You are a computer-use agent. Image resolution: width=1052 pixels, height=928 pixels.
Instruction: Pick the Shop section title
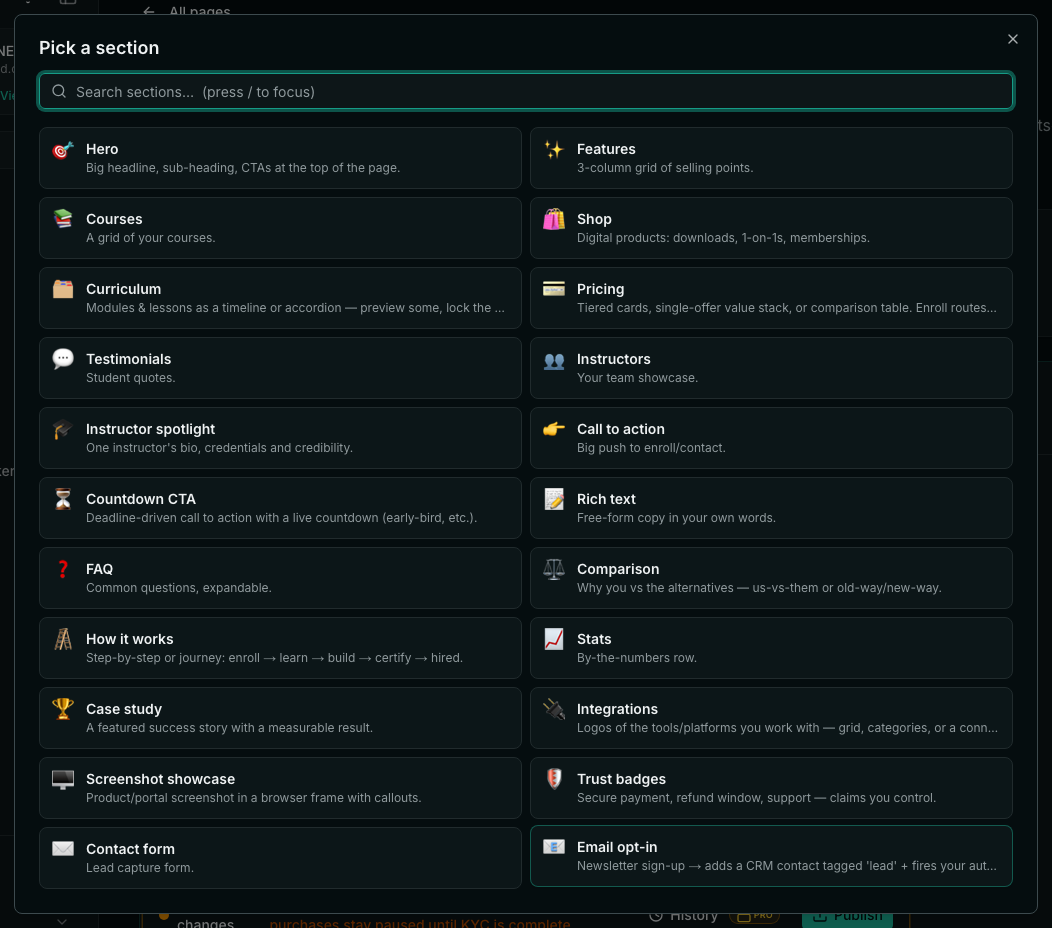(x=594, y=219)
